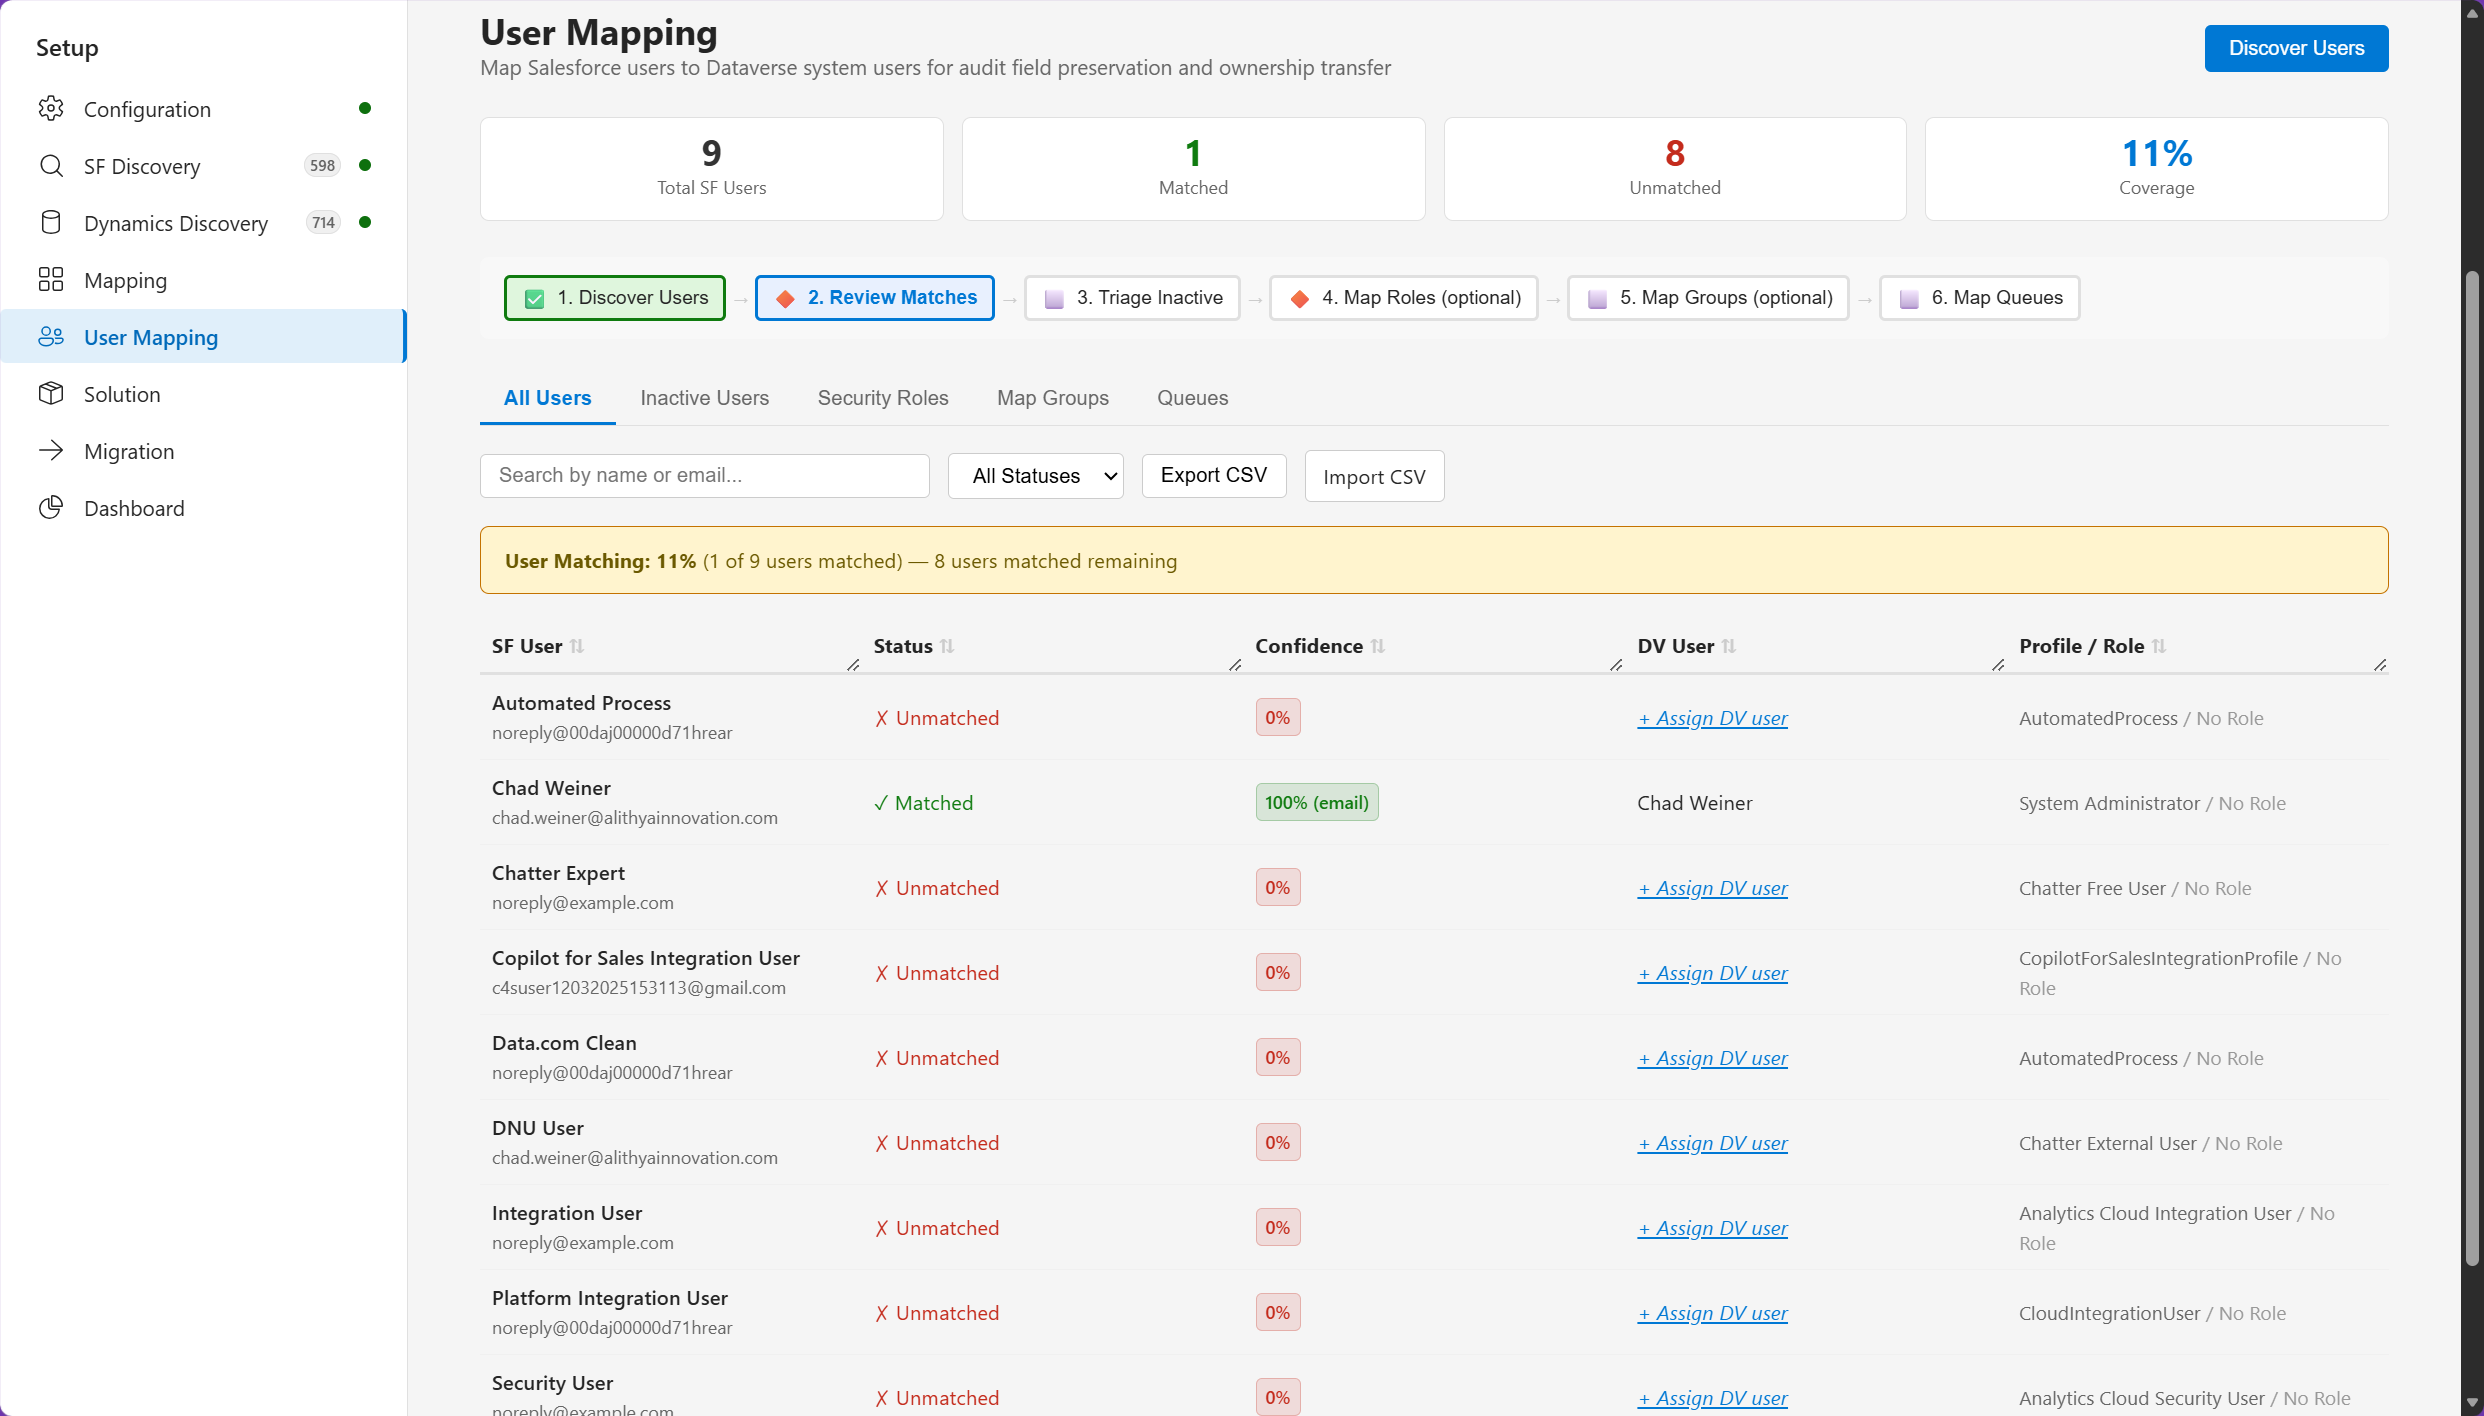Screen dimensions: 2484x1416
Task: Click the User Mapping people icon
Action: [x=51, y=337]
